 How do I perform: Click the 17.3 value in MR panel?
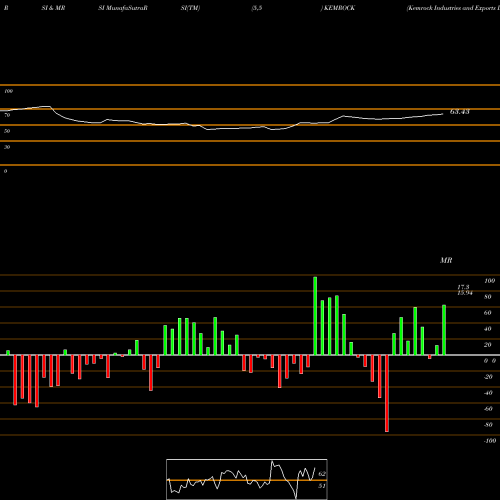(x=463, y=287)
